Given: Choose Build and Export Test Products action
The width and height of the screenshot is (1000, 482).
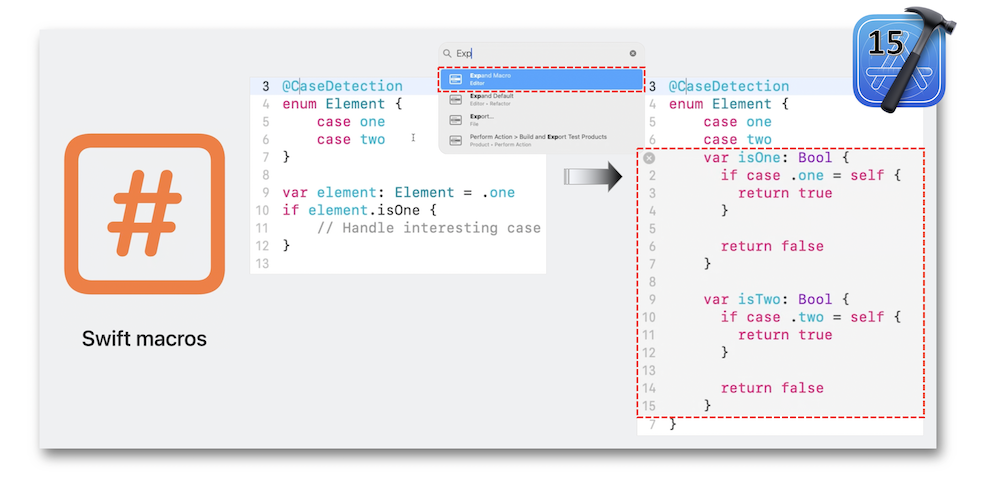Looking at the screenshot, I should [541, 140].
